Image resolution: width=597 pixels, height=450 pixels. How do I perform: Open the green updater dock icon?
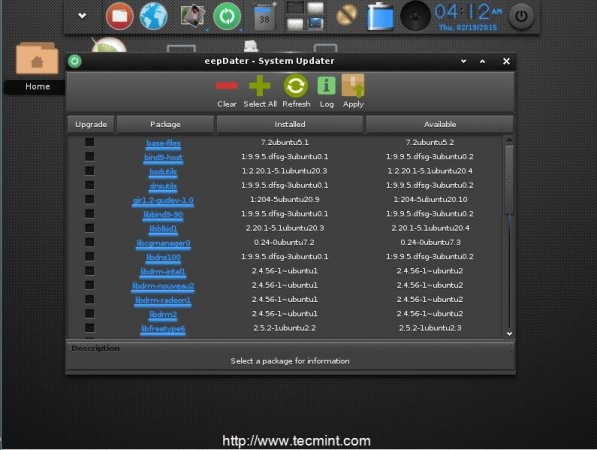[x=227, y=16]
